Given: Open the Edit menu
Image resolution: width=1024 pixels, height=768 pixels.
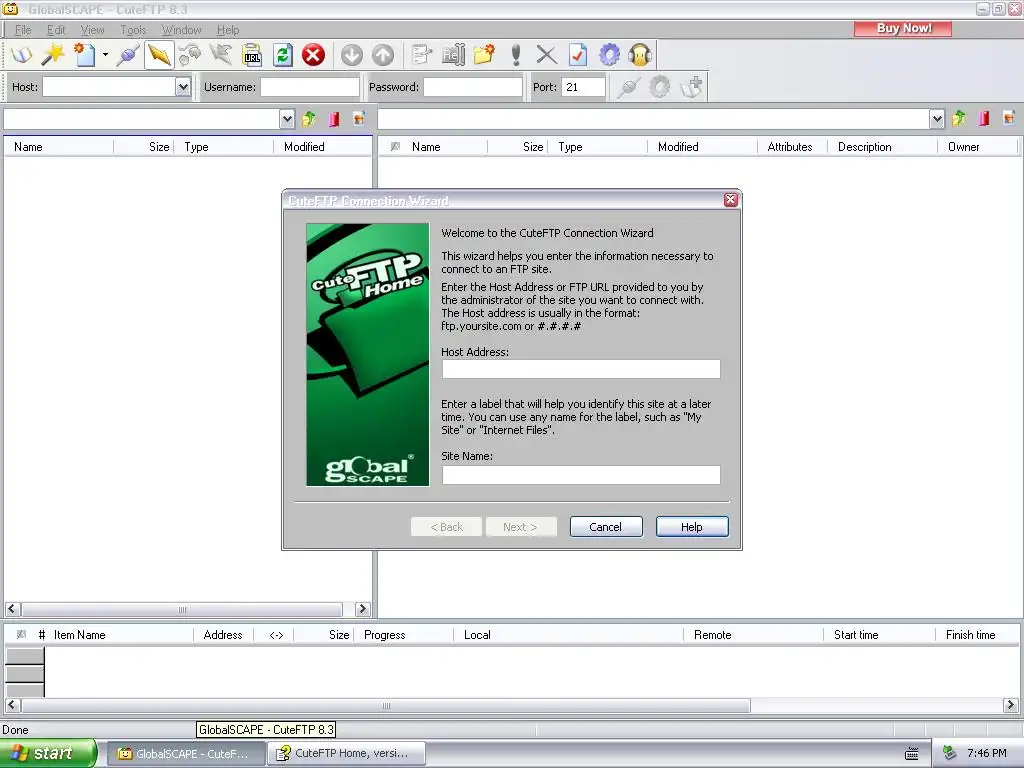Looking at the screenshot, I should (56, 30).
